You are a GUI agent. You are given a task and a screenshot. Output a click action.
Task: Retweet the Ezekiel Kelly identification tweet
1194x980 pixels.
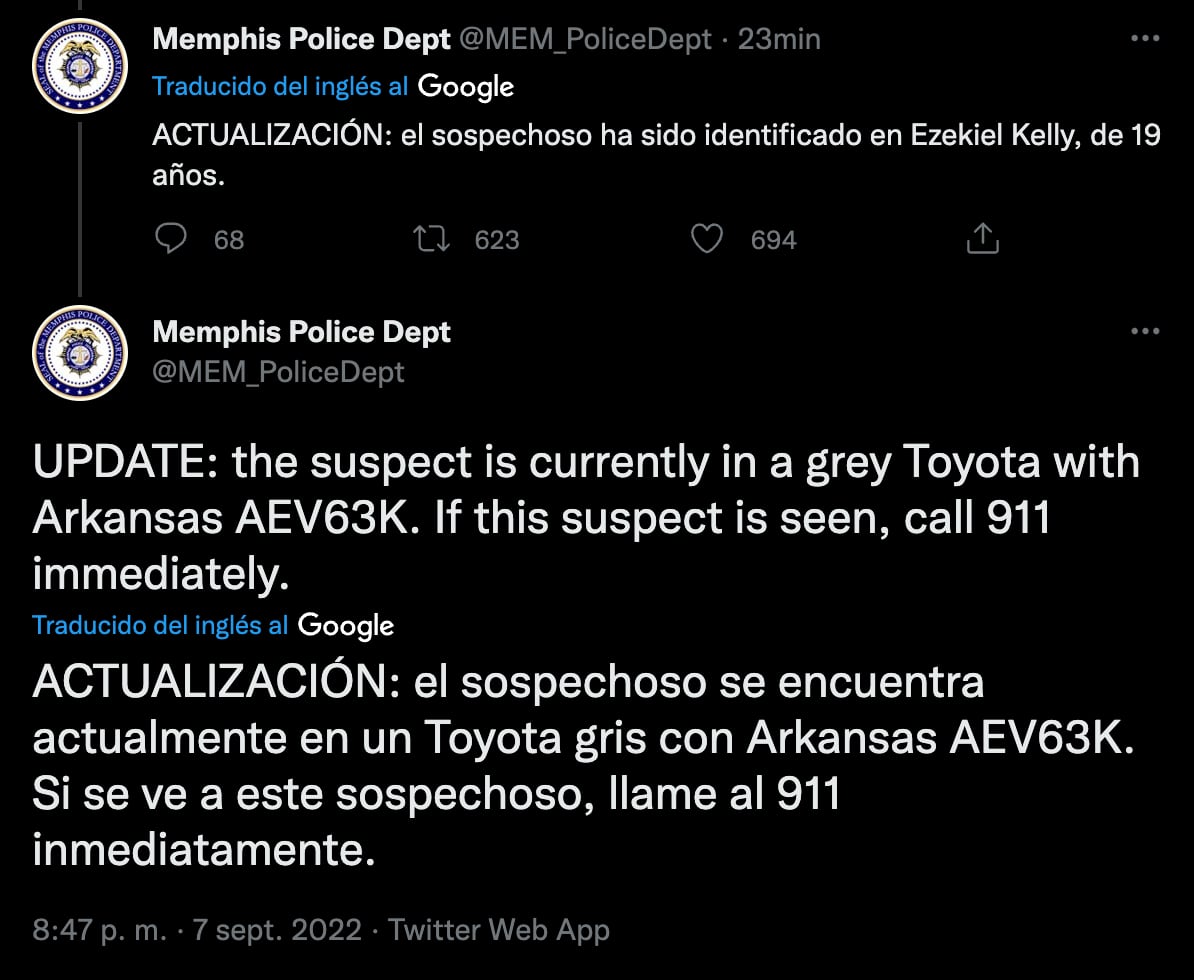pos(432,239)
